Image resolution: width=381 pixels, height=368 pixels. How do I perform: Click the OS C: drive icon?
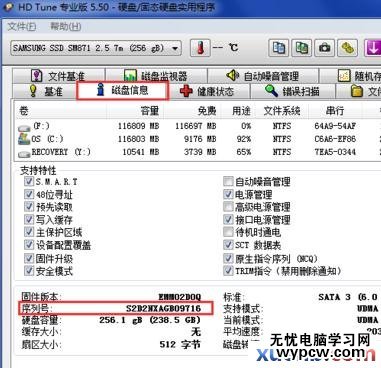tap(24, 139)
